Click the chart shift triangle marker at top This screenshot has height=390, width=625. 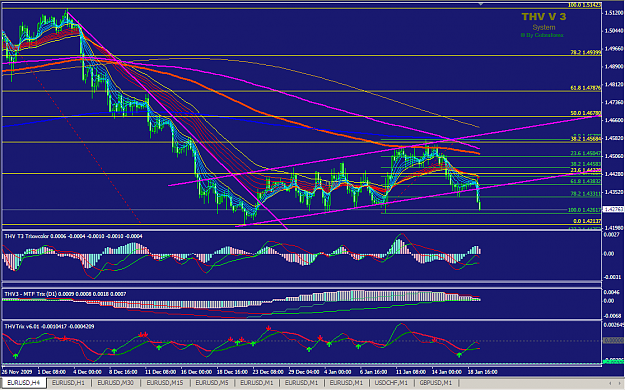pyautogui.click(x=481, y=4)
